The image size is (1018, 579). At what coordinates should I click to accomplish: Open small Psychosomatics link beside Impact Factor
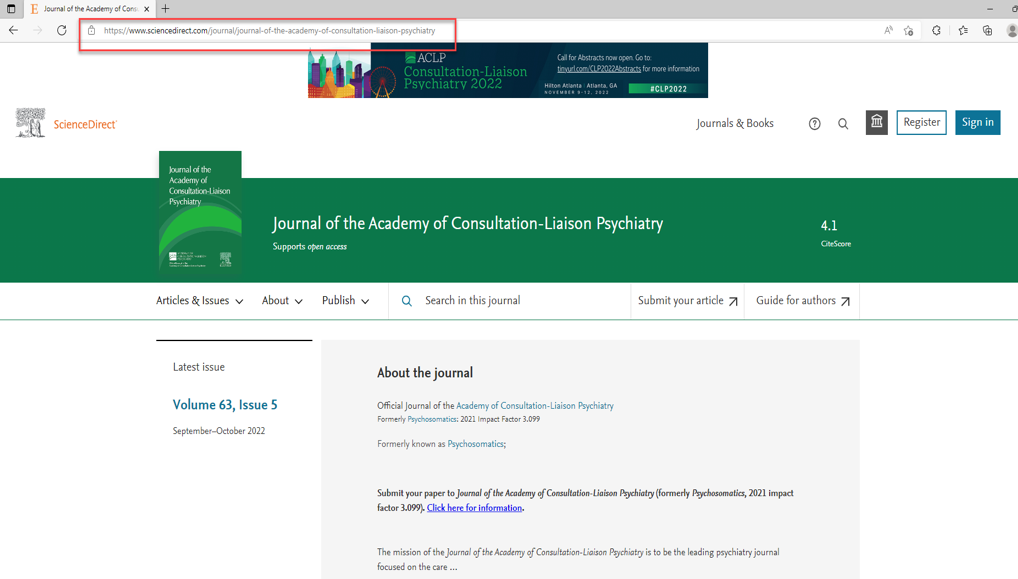pos(432,419)
